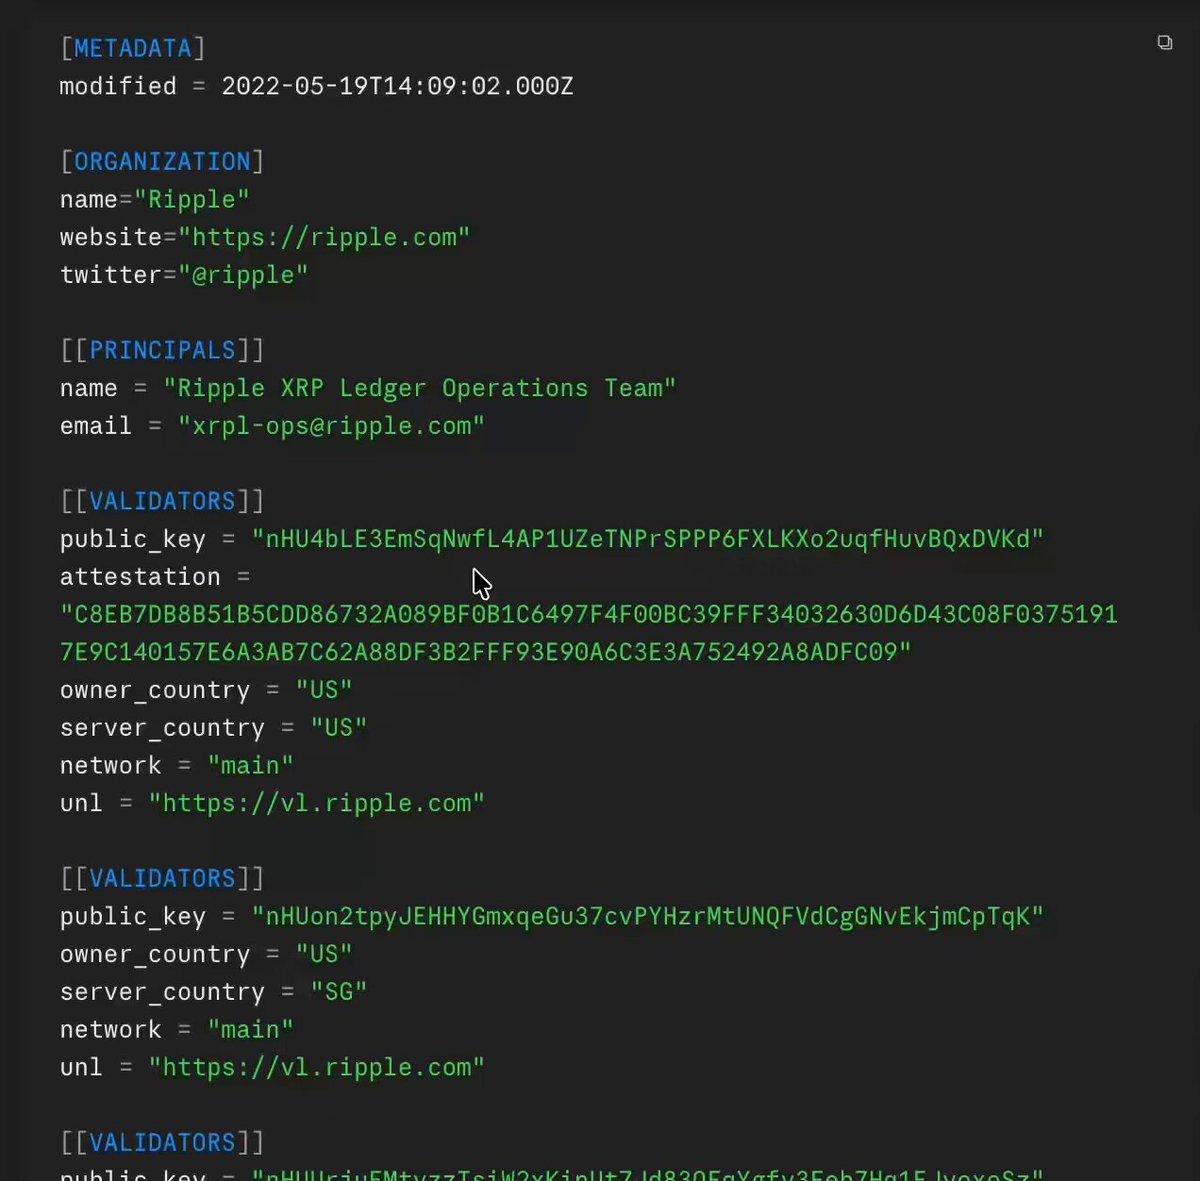Select the organization name value "Ripple"
The width and height of the screenshot is (1200, 1181).
pos(191,199)
